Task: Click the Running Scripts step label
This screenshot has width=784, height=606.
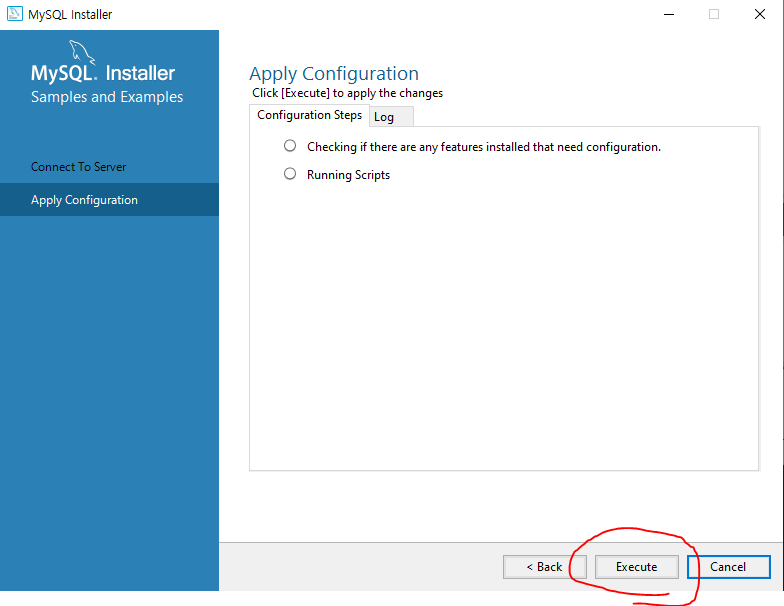Action: coord(348,175)
